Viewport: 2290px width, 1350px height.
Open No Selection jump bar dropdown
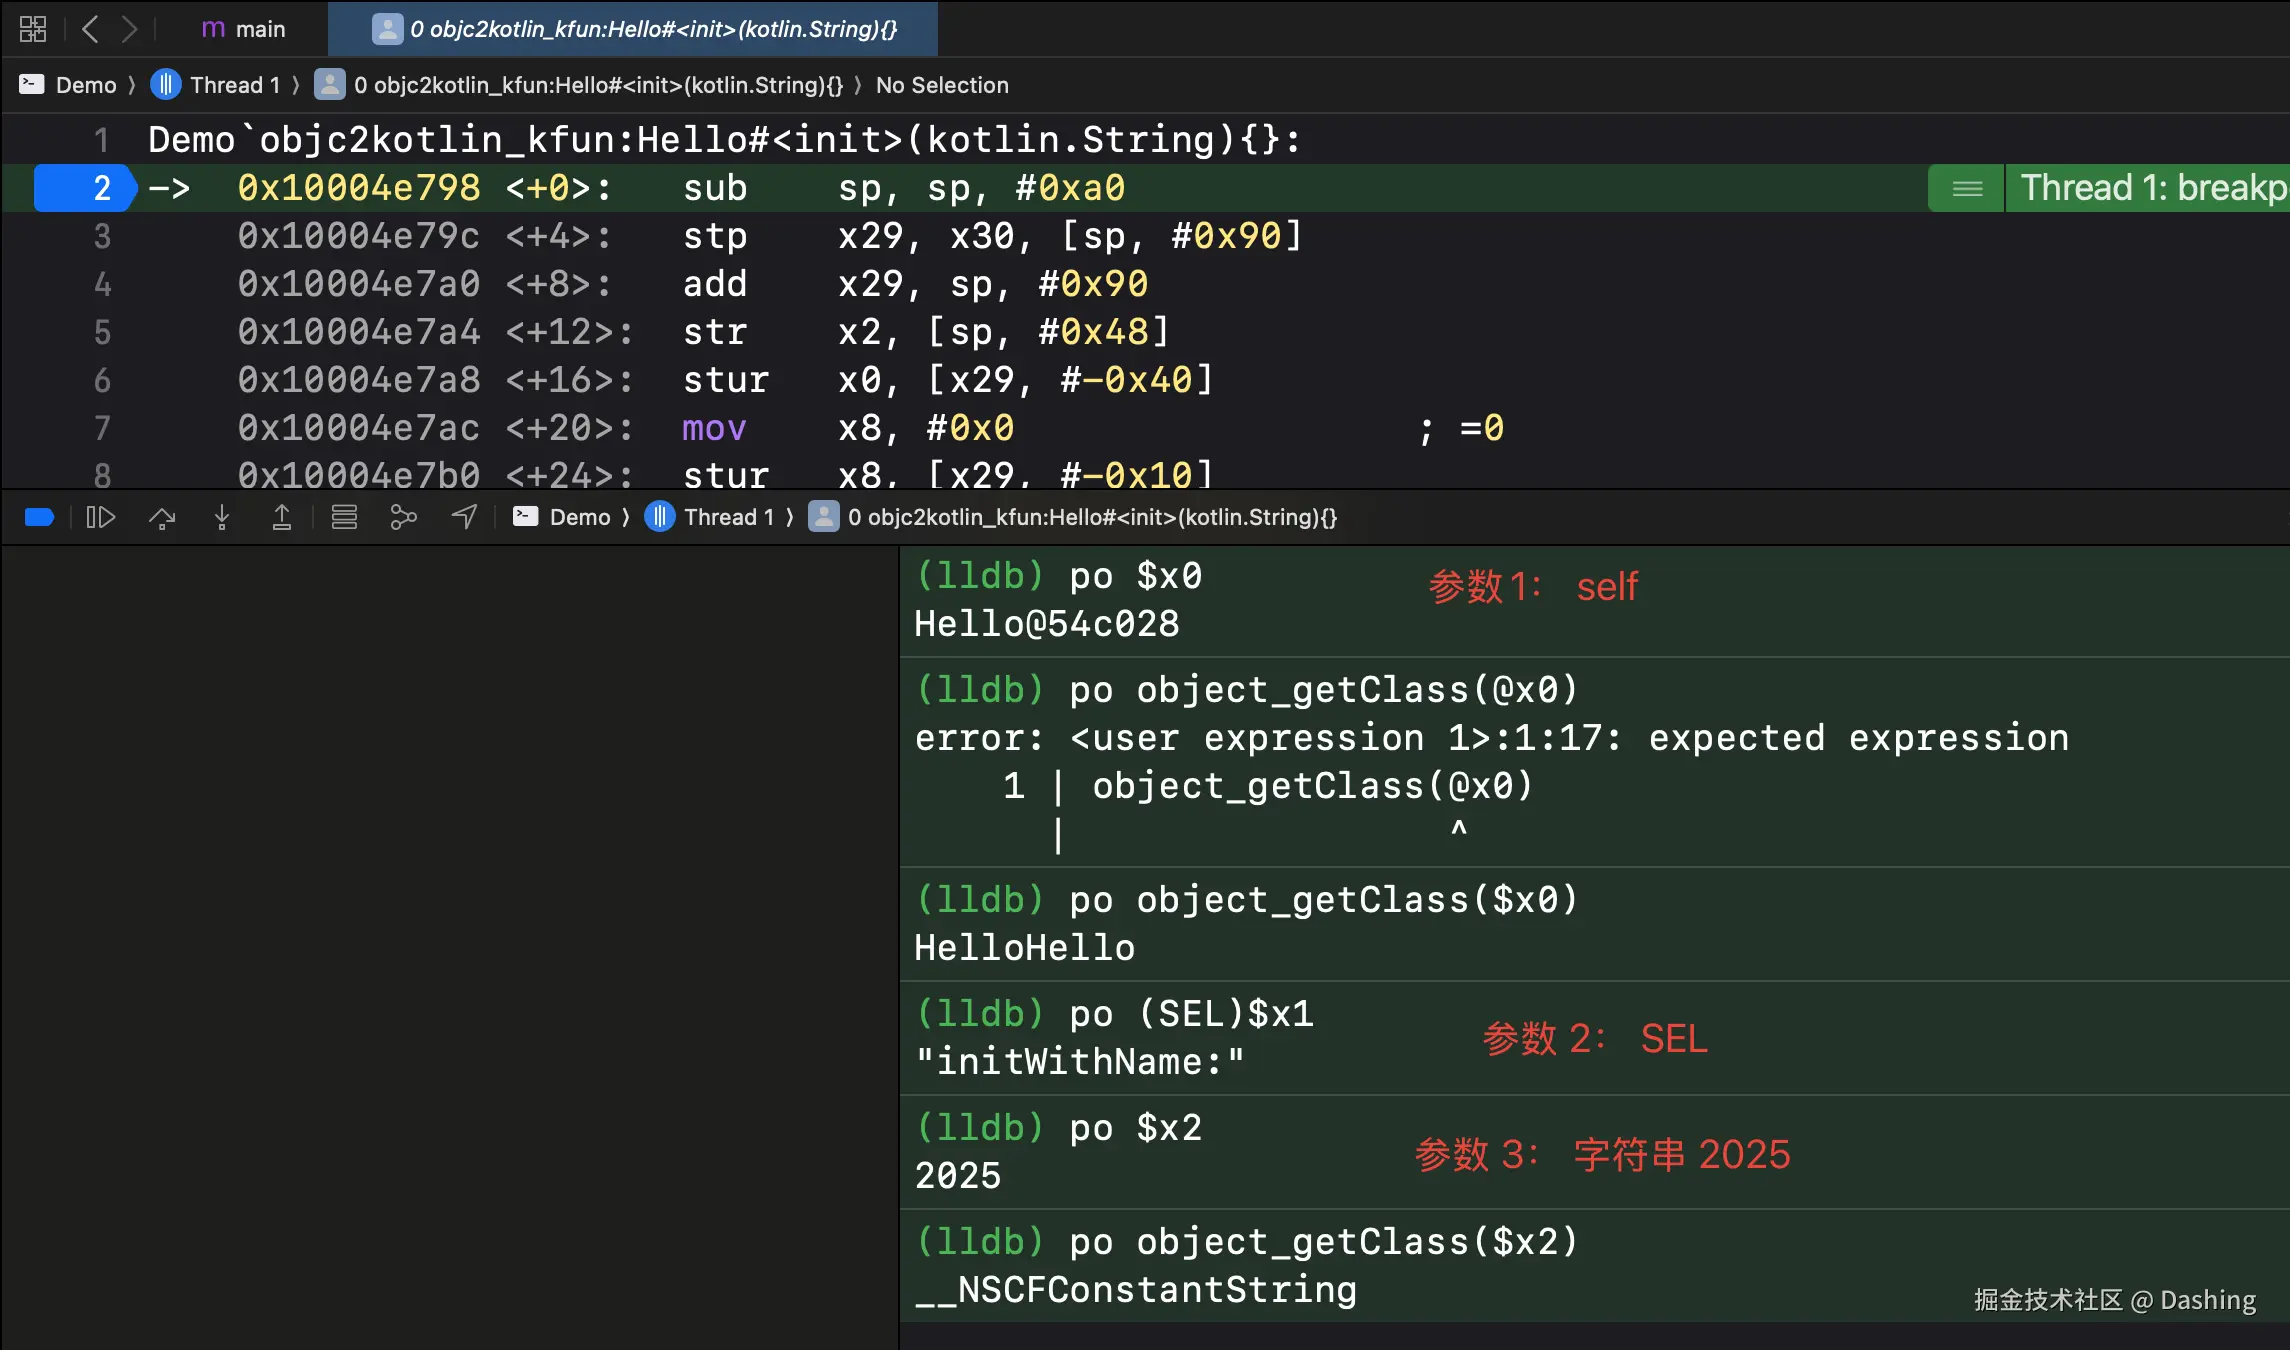[941, 85]
